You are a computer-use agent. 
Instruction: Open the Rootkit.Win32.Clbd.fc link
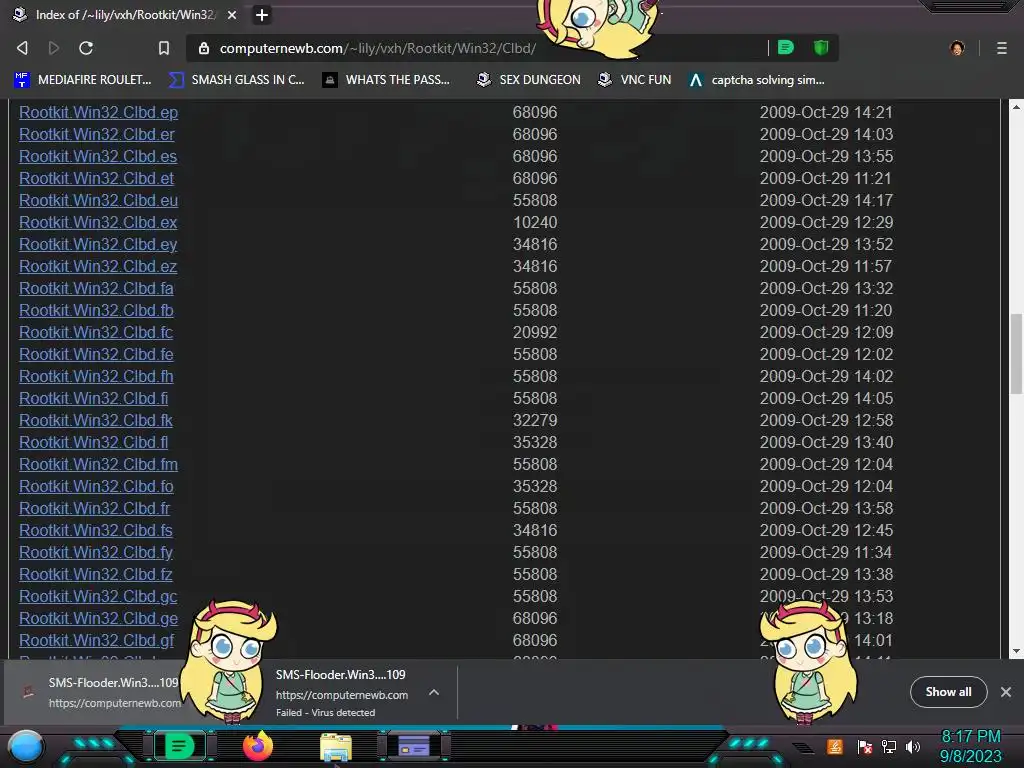click(x=96, y=332)
